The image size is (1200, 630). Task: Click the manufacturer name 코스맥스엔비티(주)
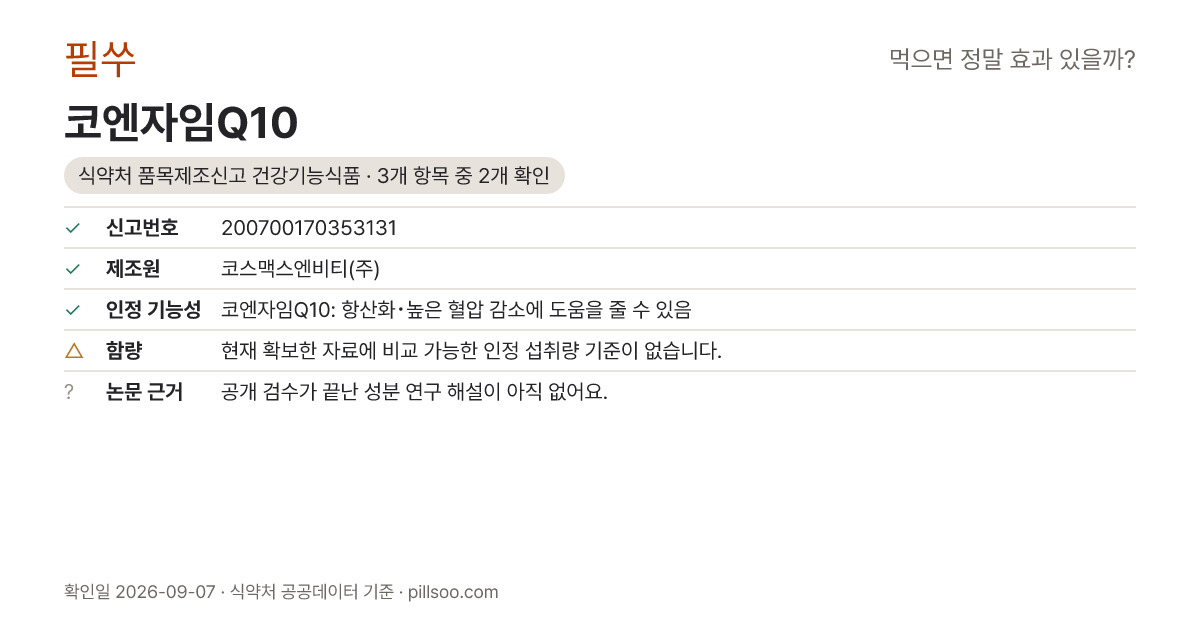(x=301, y=269)
